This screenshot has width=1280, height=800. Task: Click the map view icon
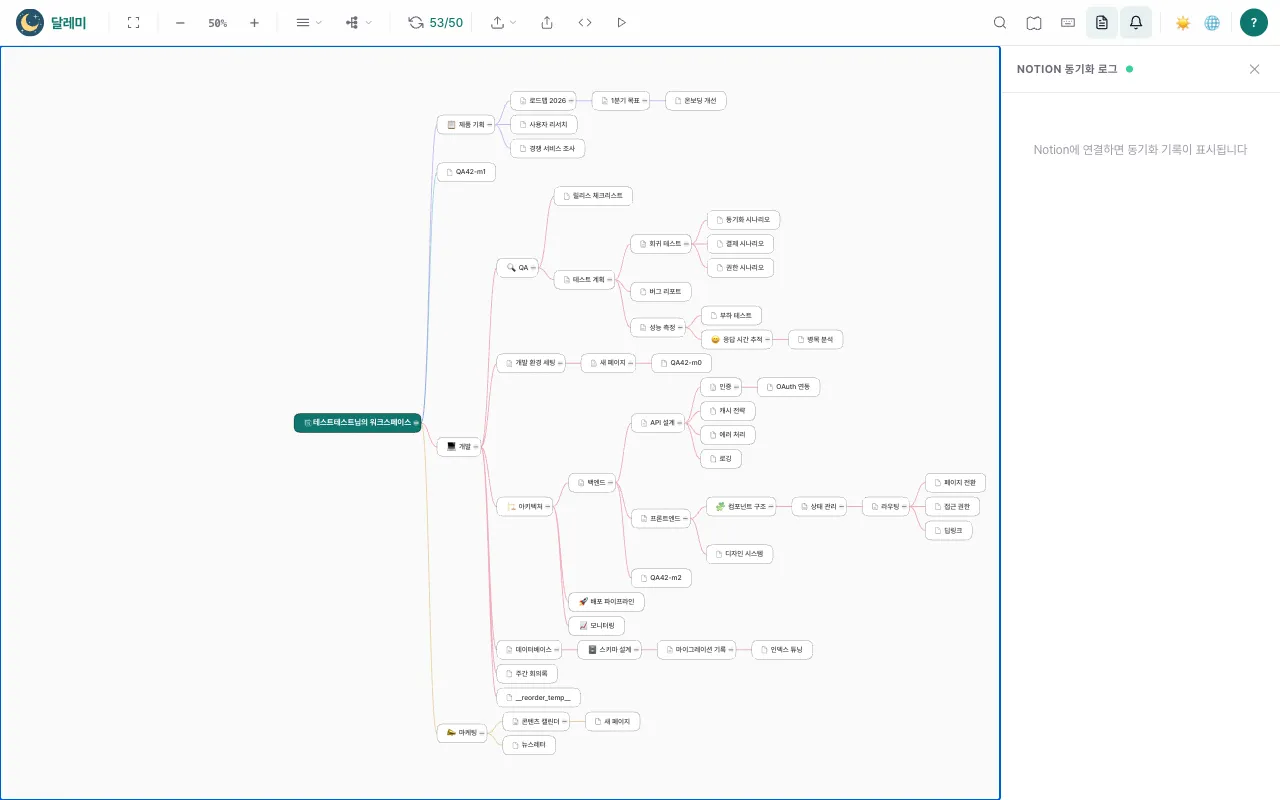[x=1034, y=22]
